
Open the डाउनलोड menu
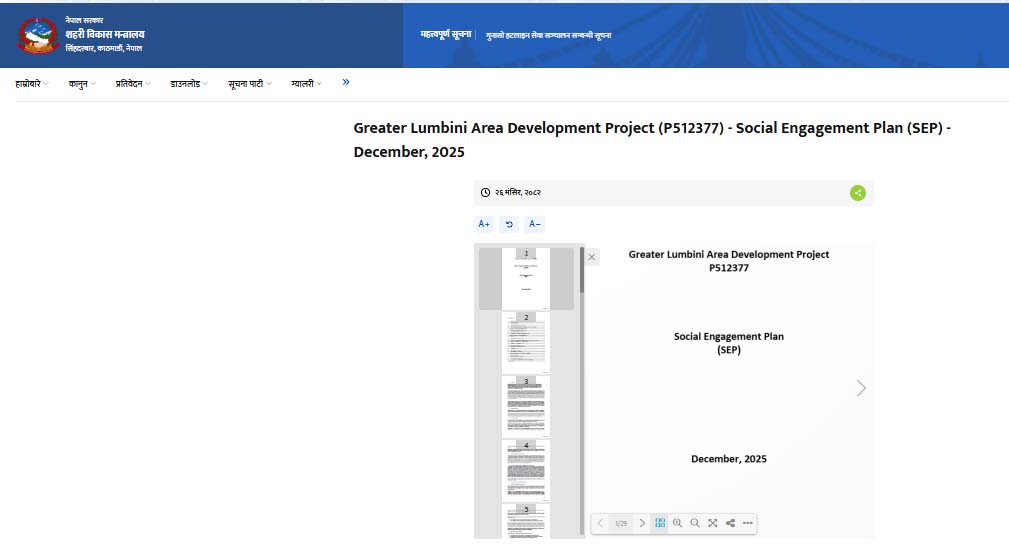pyautogui.click(x=189, y=84)
